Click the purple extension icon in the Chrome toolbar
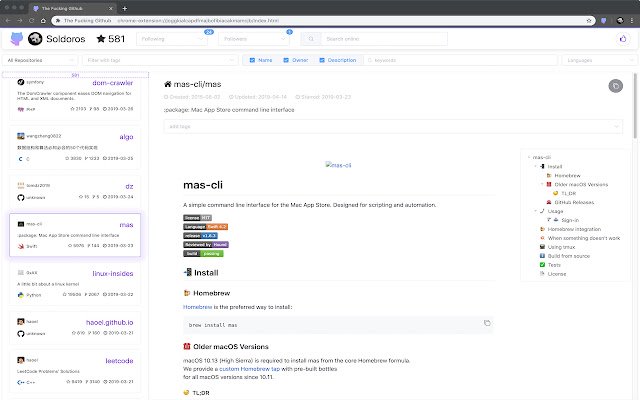This screenshot has width=640, height=400. (604, 20)
